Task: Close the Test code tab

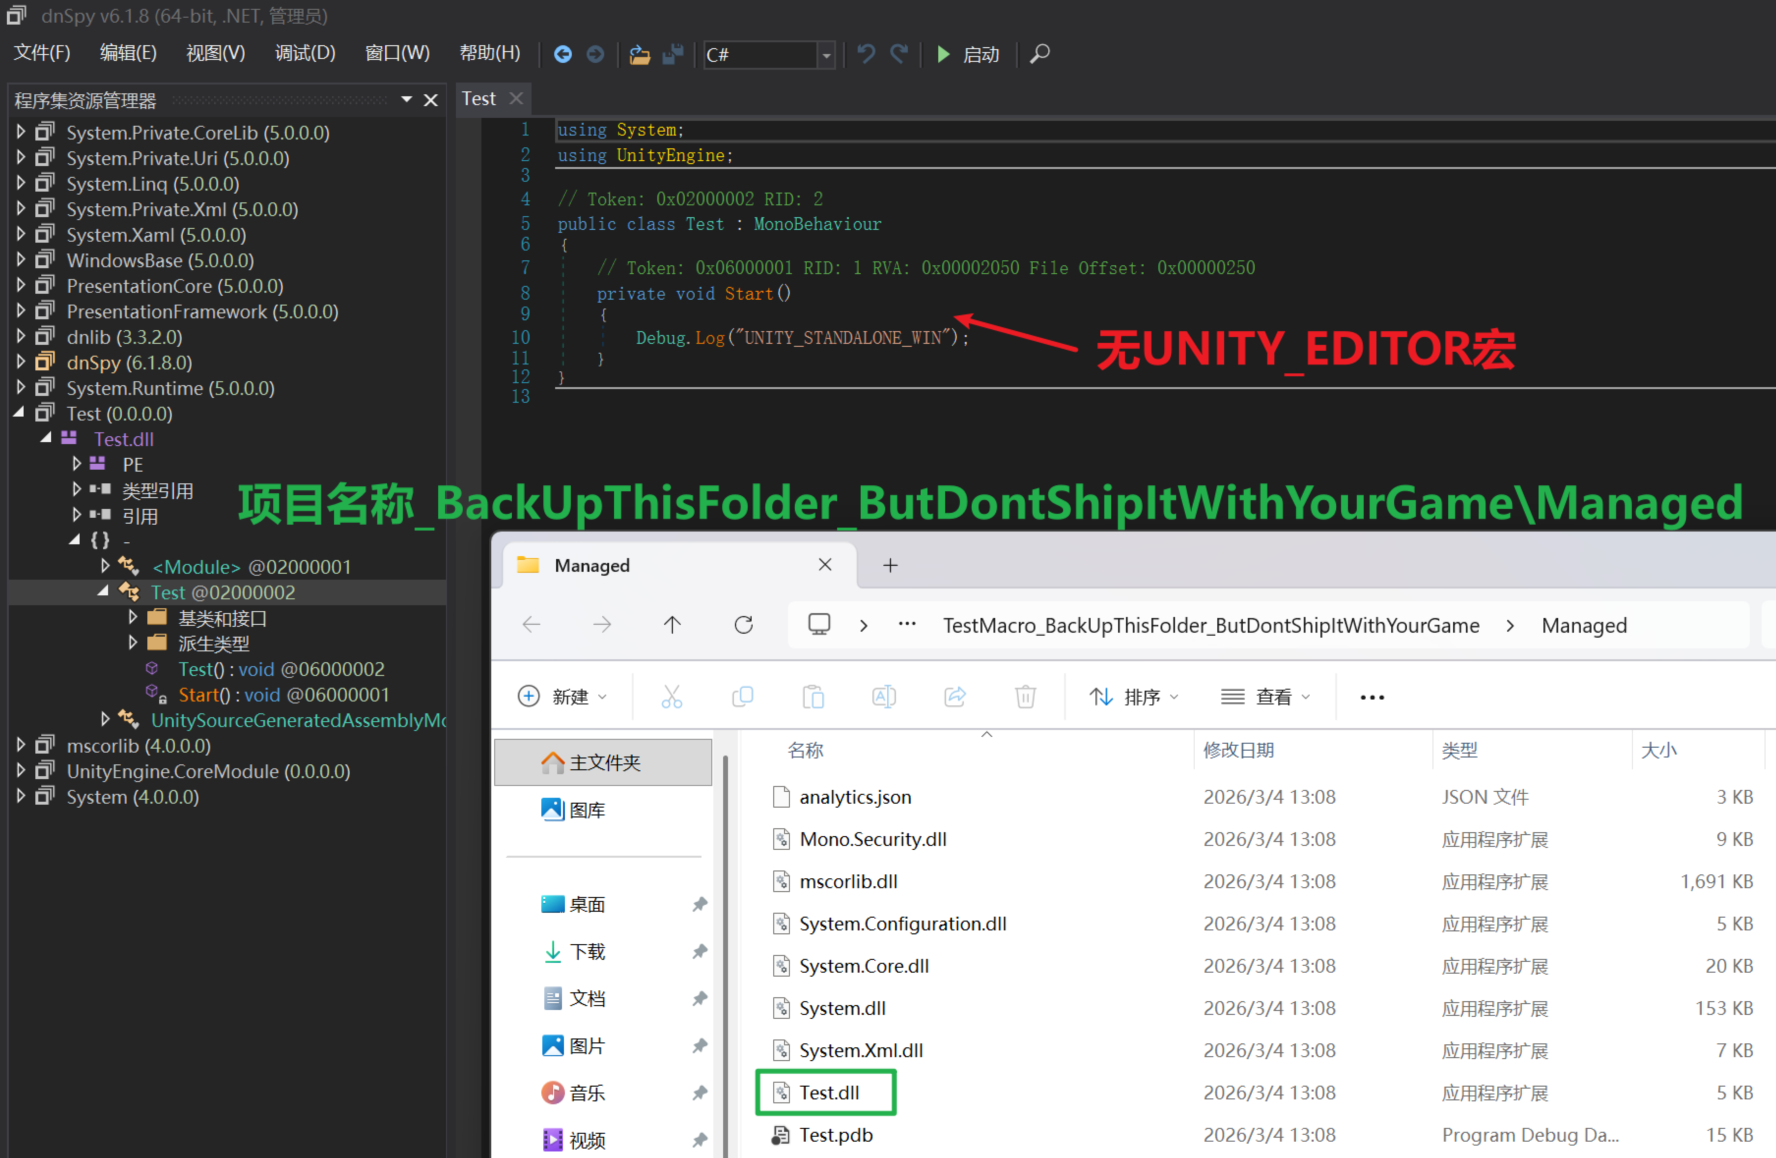Action: [x=516, y=98]
